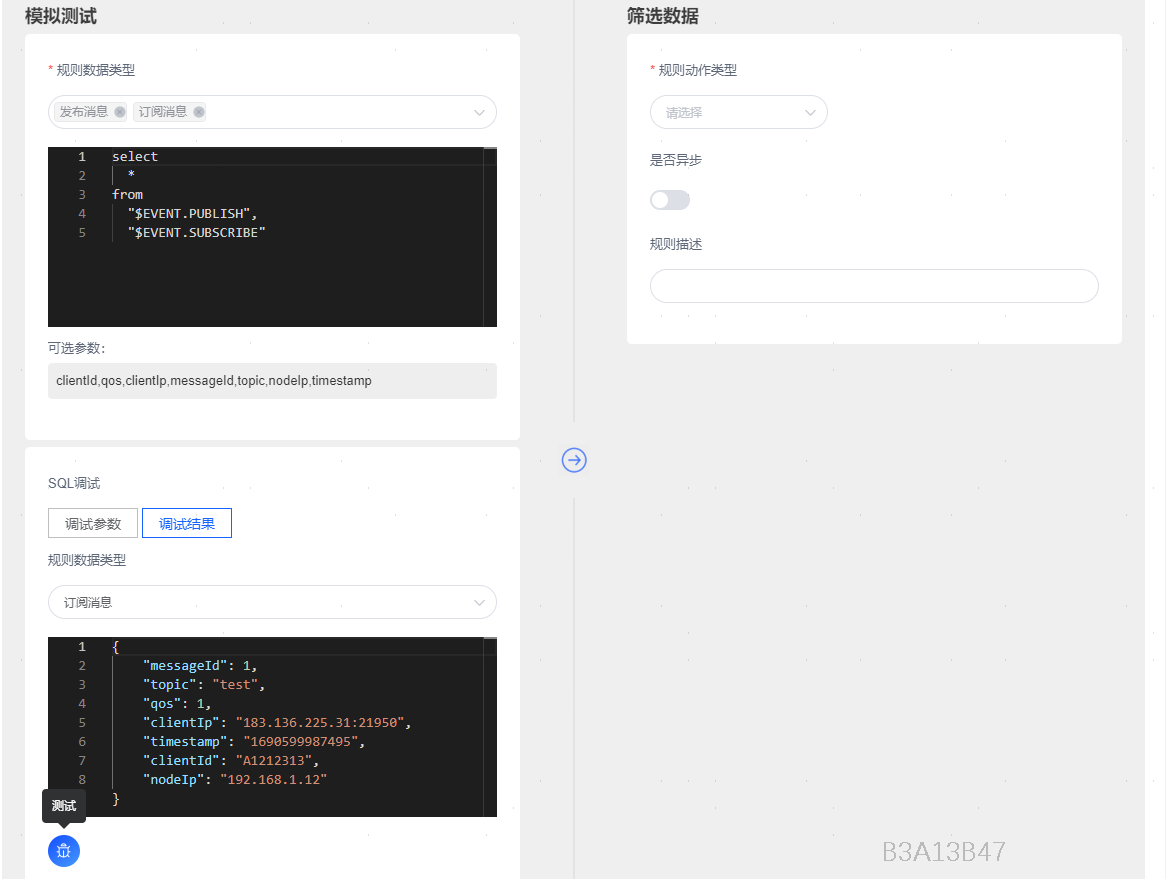Click the "nodeIp": "192.168.1.12" line
This screenshot has height=879, width=1166.
pos(234,779)
